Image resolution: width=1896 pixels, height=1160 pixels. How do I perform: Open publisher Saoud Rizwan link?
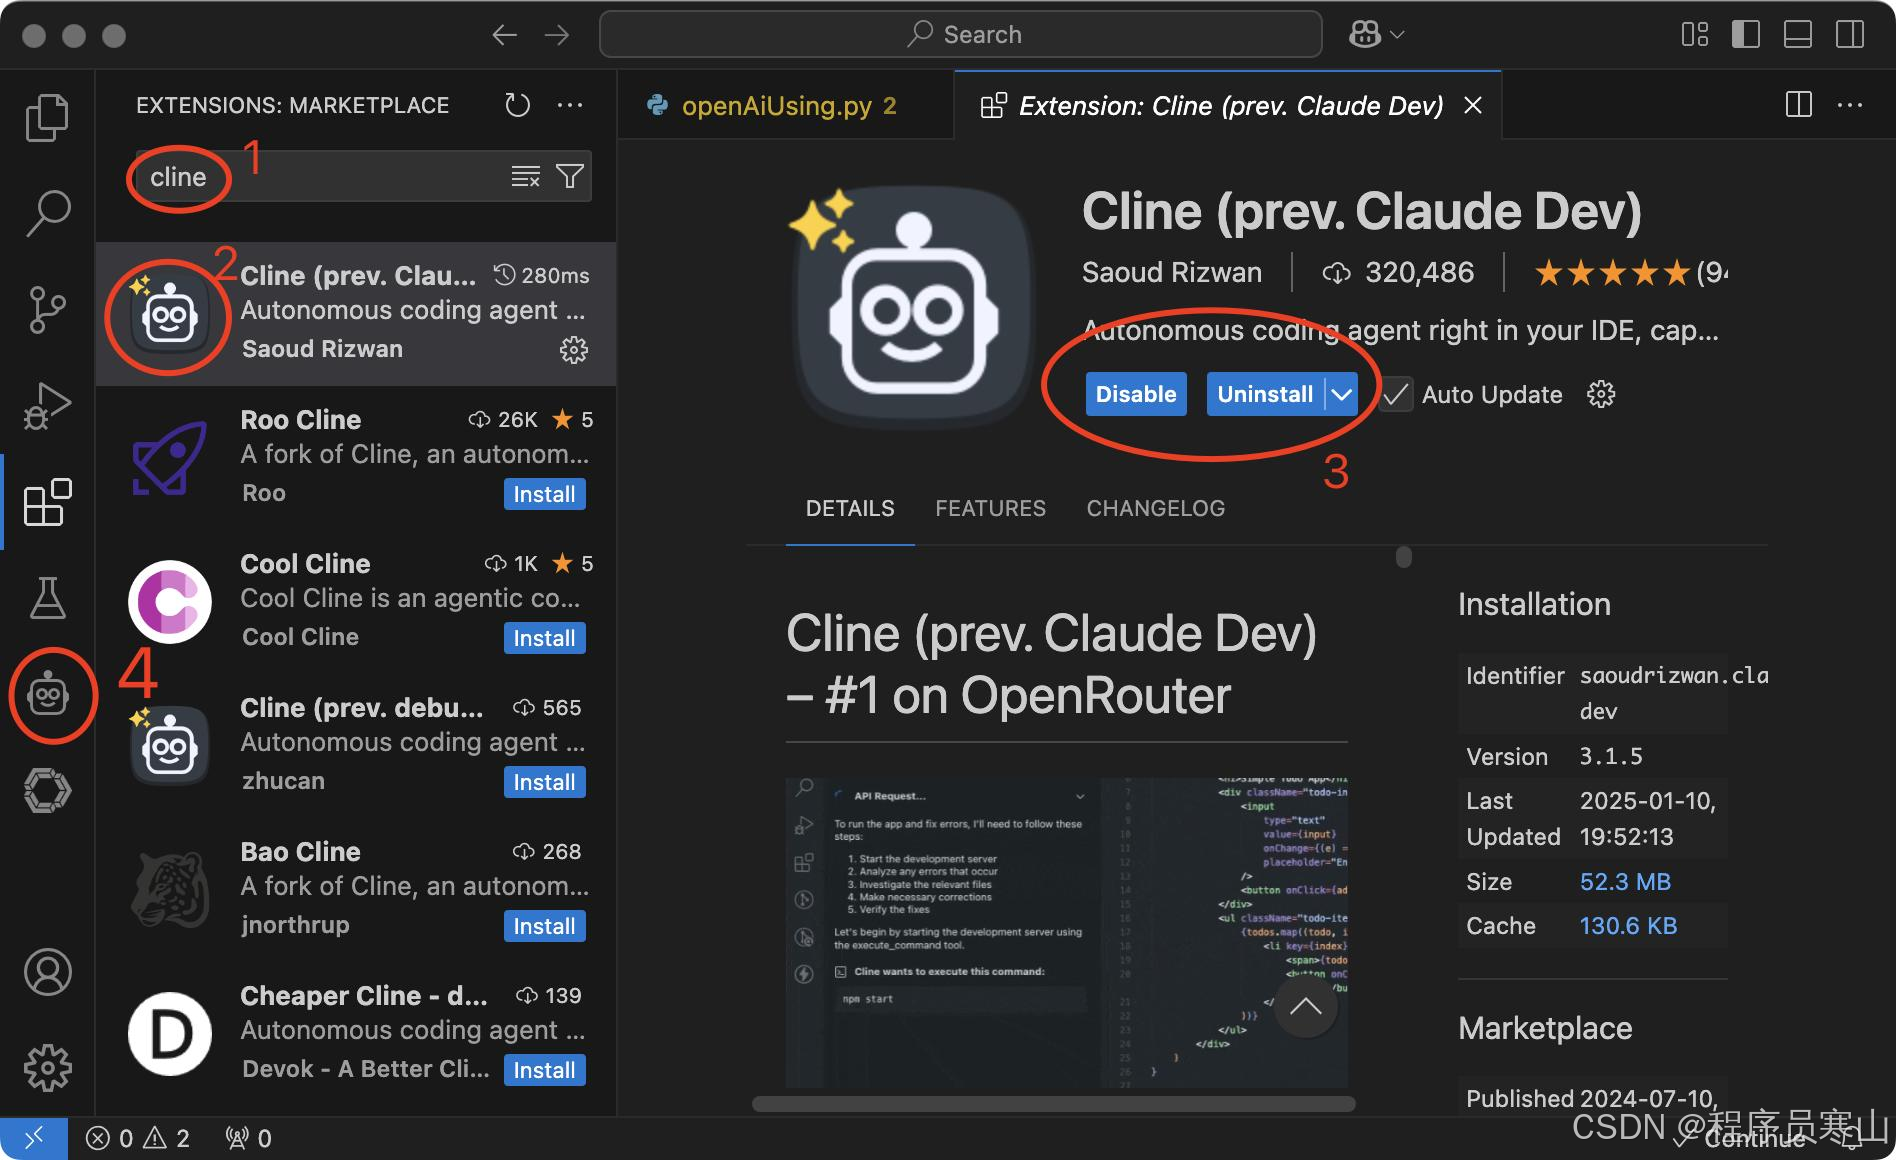click(1171, 272)
